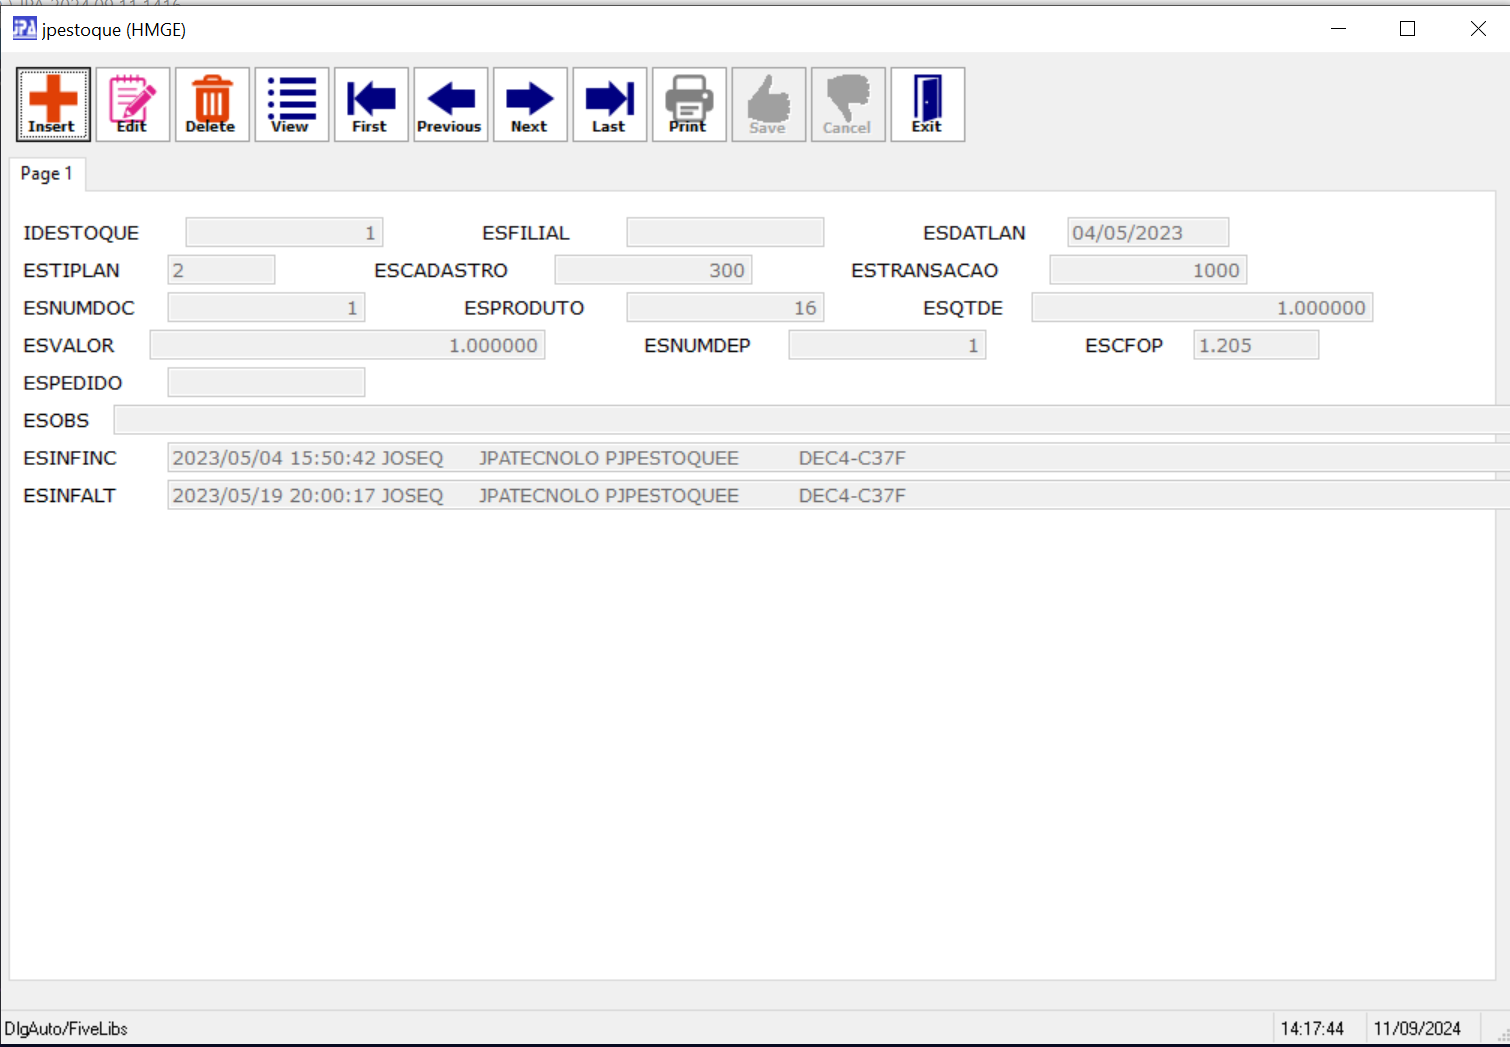Image resolution: width=1510 pixels, height=1047 pixels.
Task: Jump to First record
Action: coord(370,104)
